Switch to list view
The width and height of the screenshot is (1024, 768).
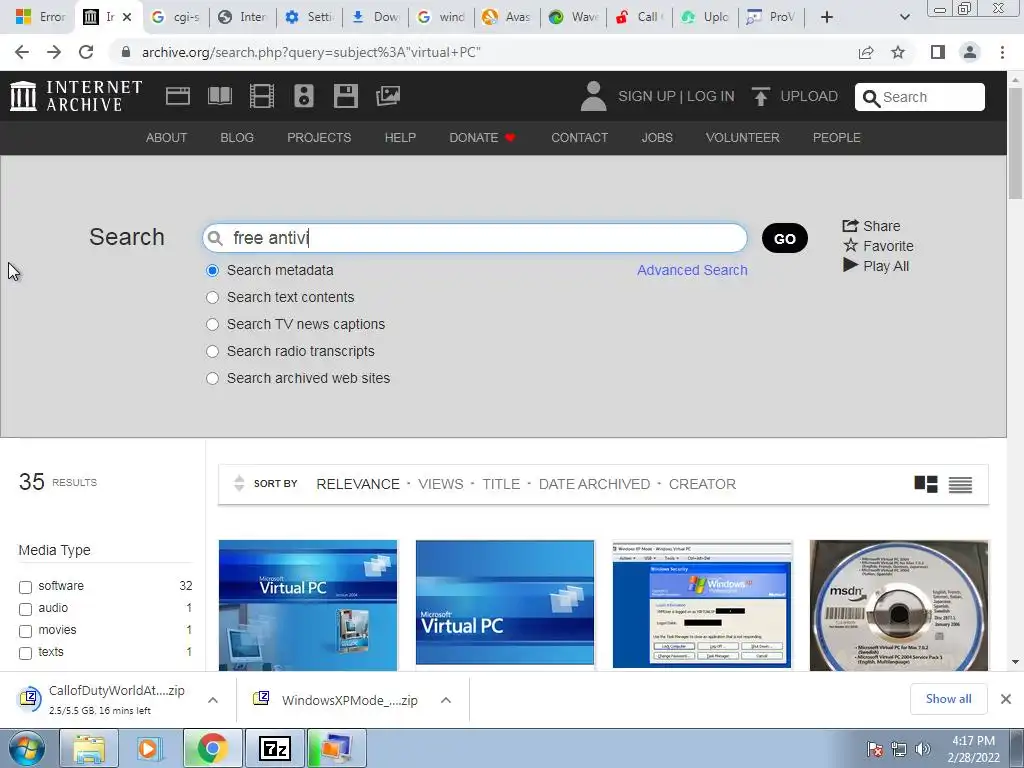(x=960, y=484)
